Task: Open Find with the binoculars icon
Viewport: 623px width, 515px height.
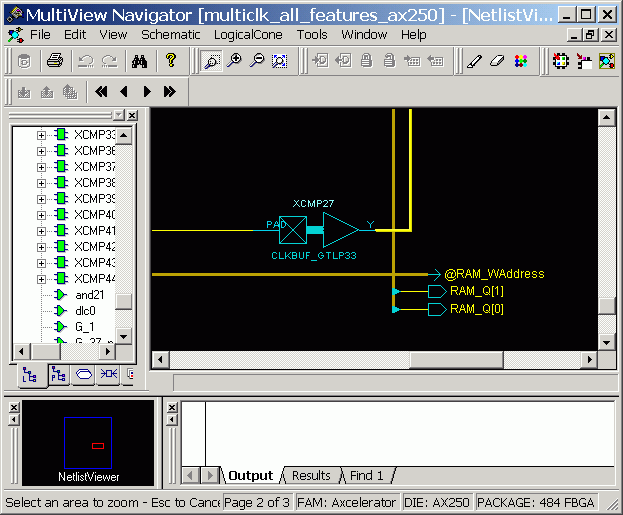Action: [139, 61]
